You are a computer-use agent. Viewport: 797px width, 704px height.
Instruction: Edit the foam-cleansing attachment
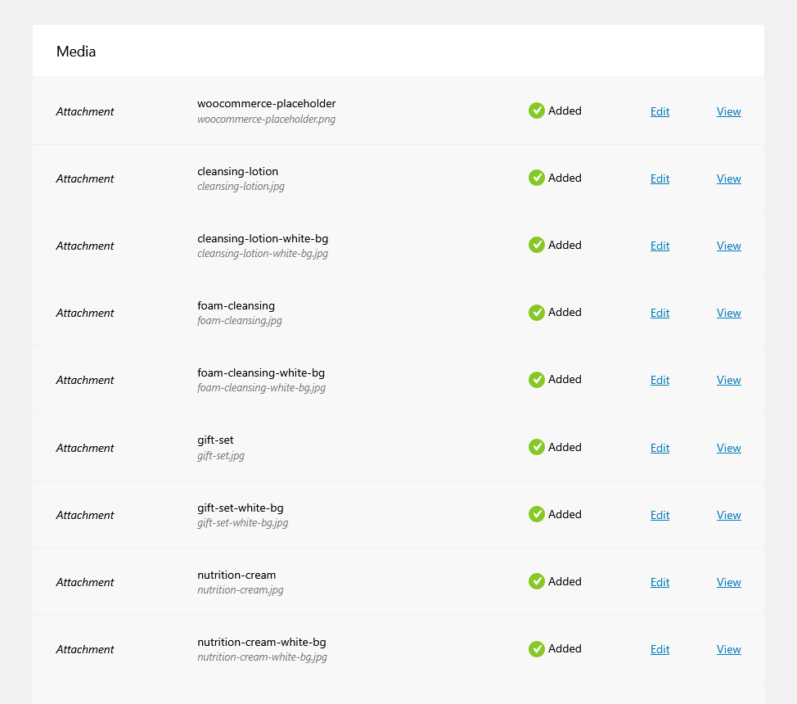[x=660, y=313]
